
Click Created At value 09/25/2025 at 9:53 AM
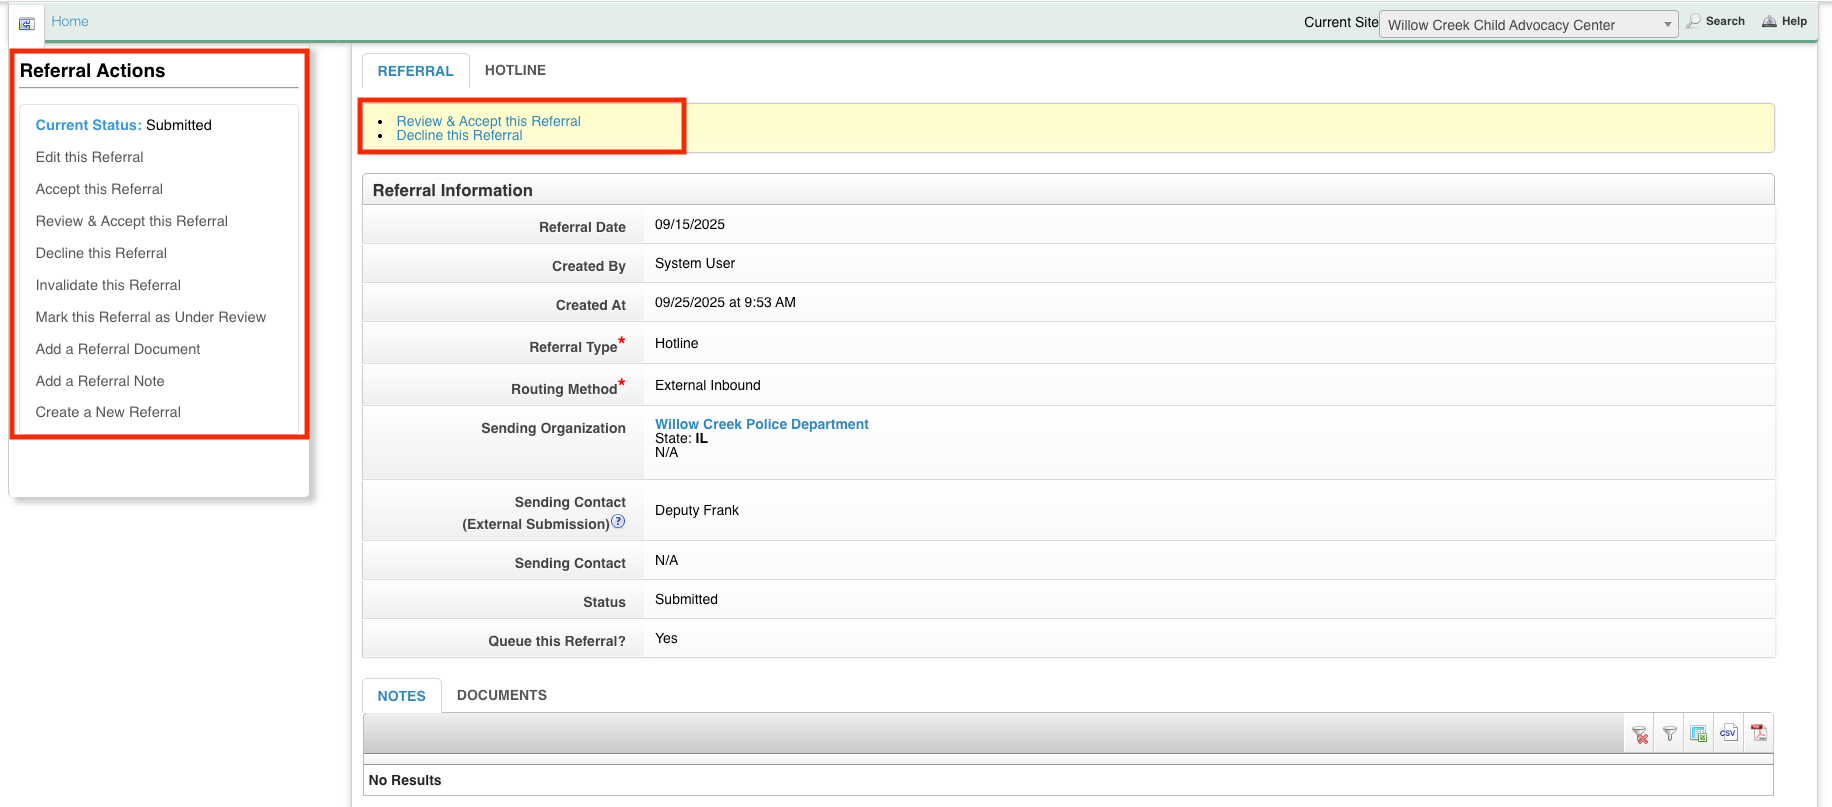[x=725, y=302]
